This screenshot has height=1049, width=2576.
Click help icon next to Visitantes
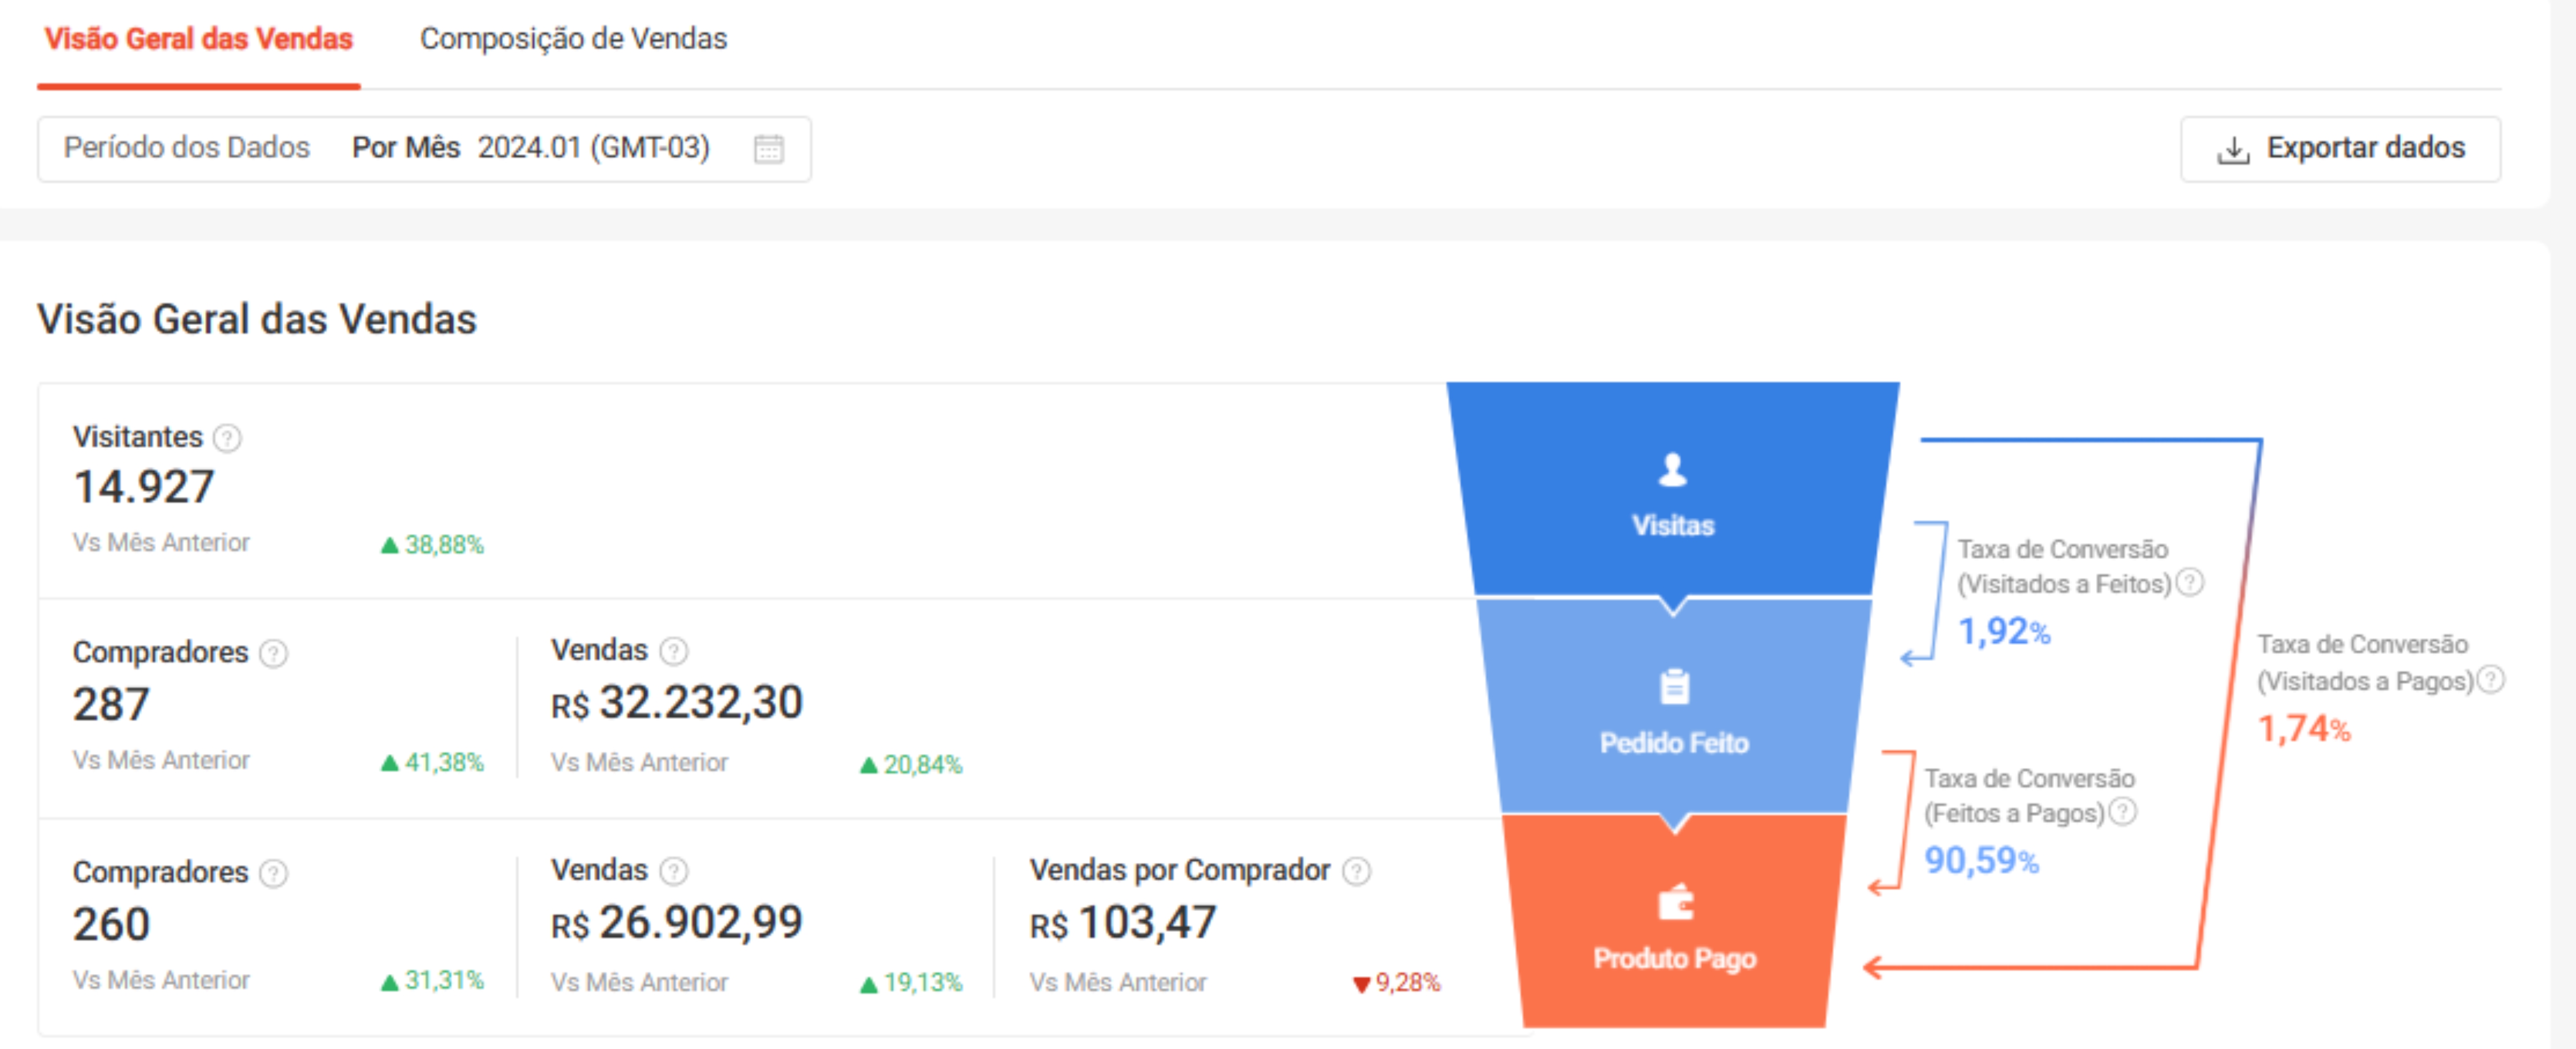228,438
